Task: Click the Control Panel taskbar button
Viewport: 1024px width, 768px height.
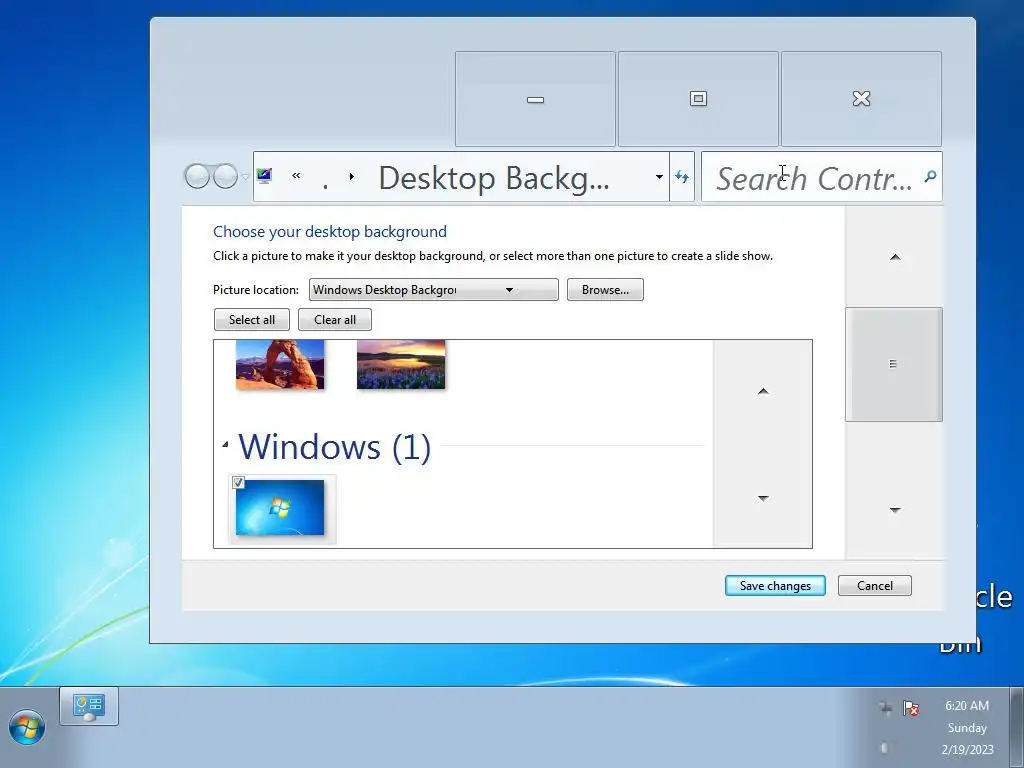Action: point(89,707)
